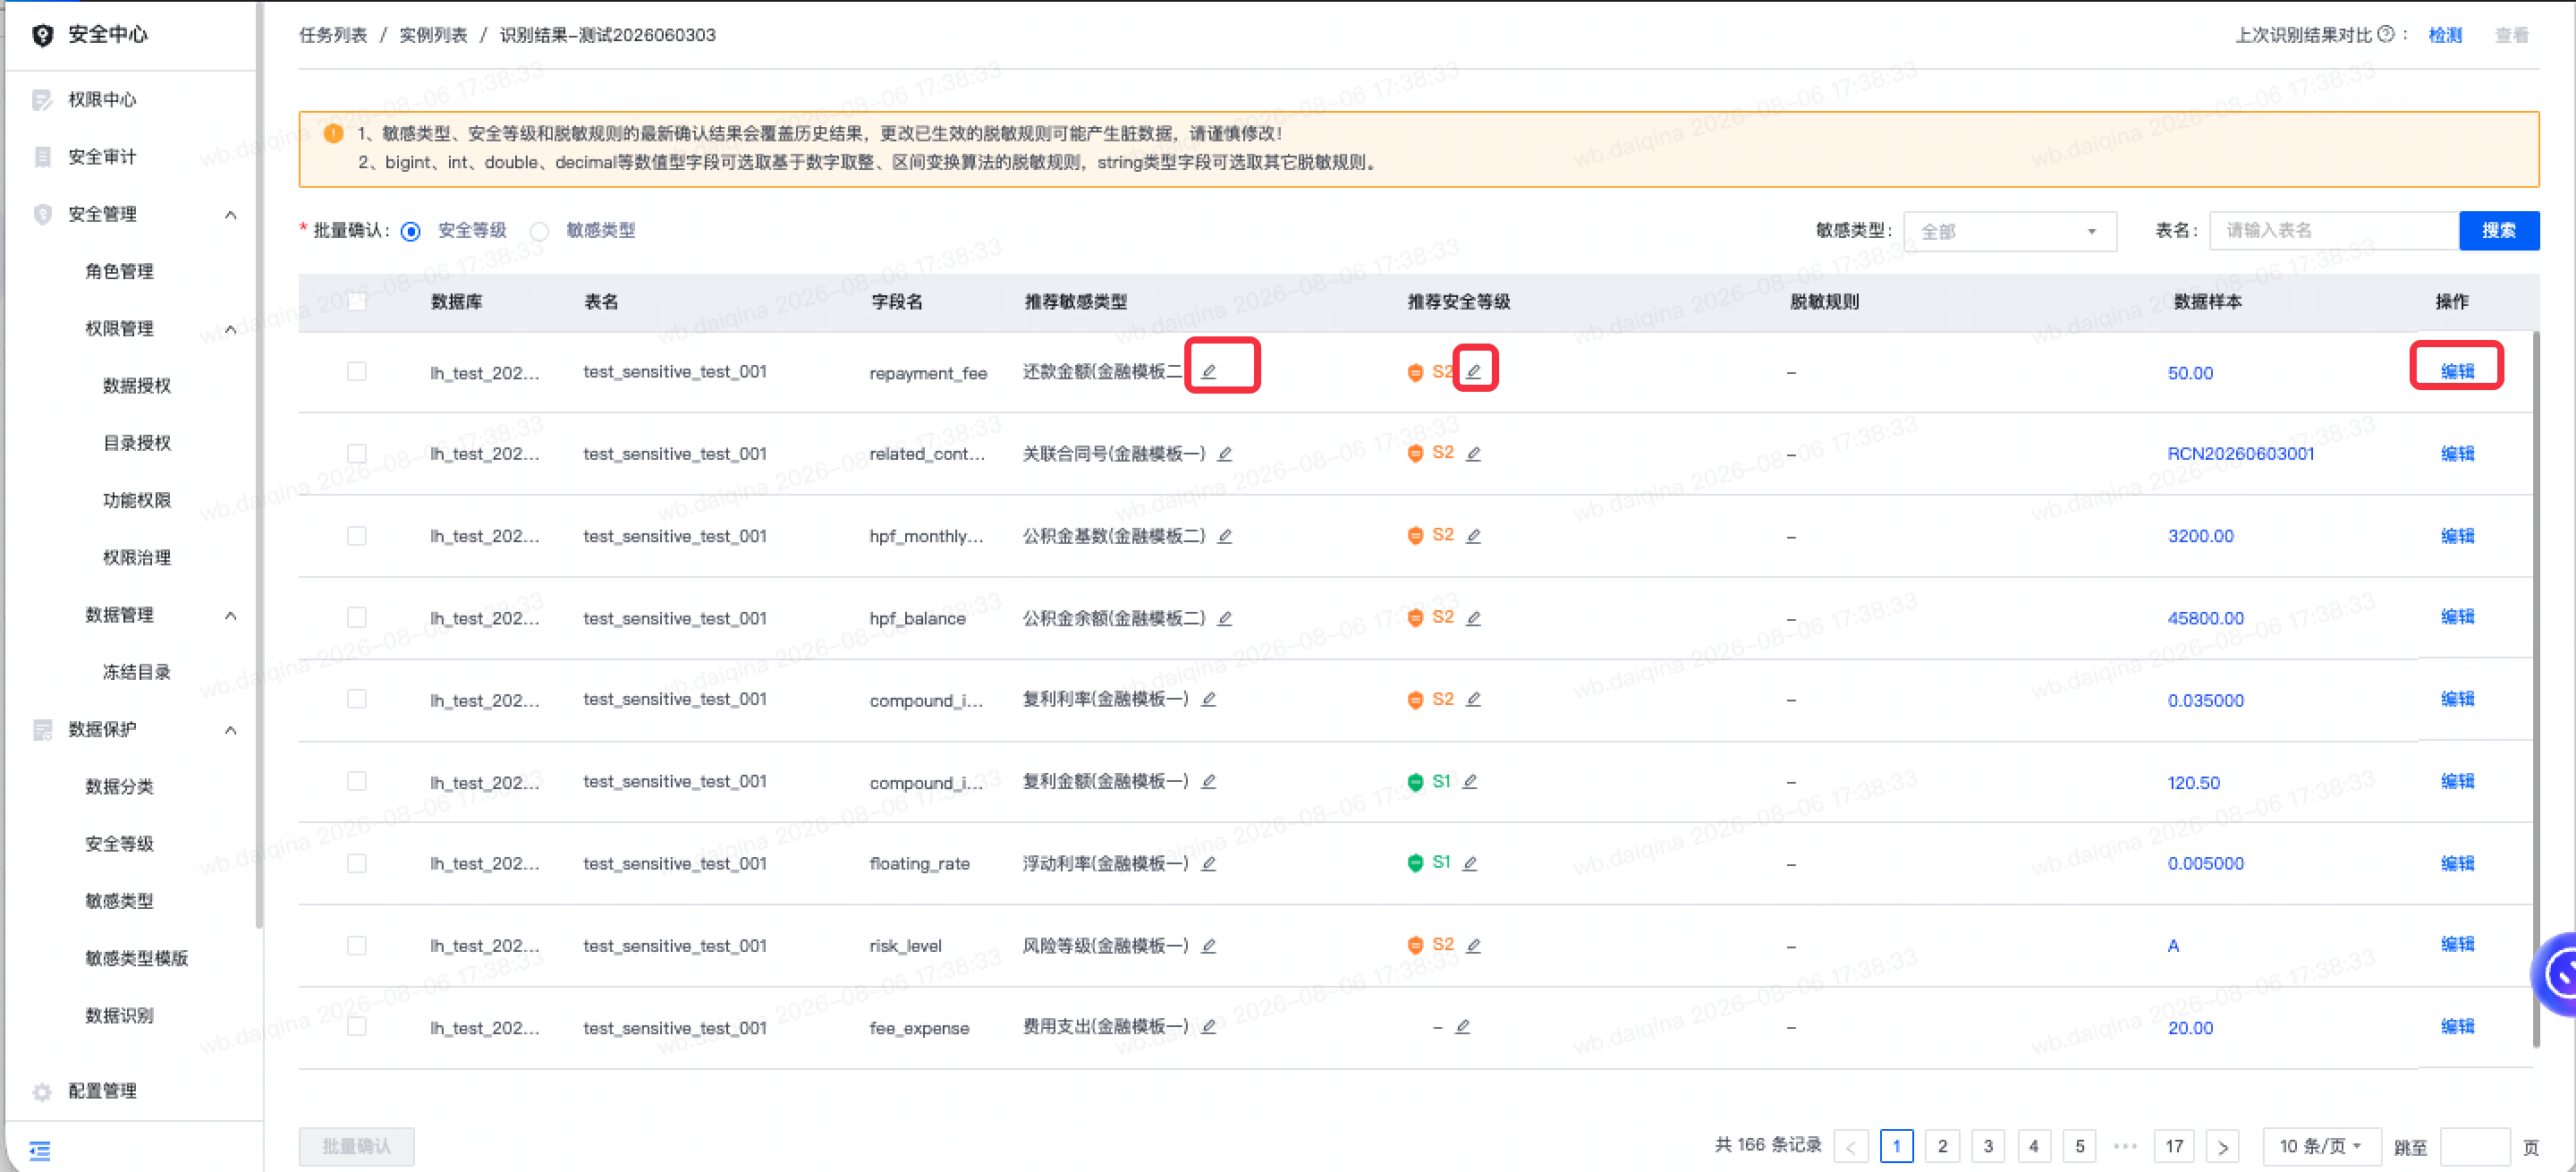Click the blue 搜索 button
Screen dimensions: 2576x1172
(x=2498, y=230)
